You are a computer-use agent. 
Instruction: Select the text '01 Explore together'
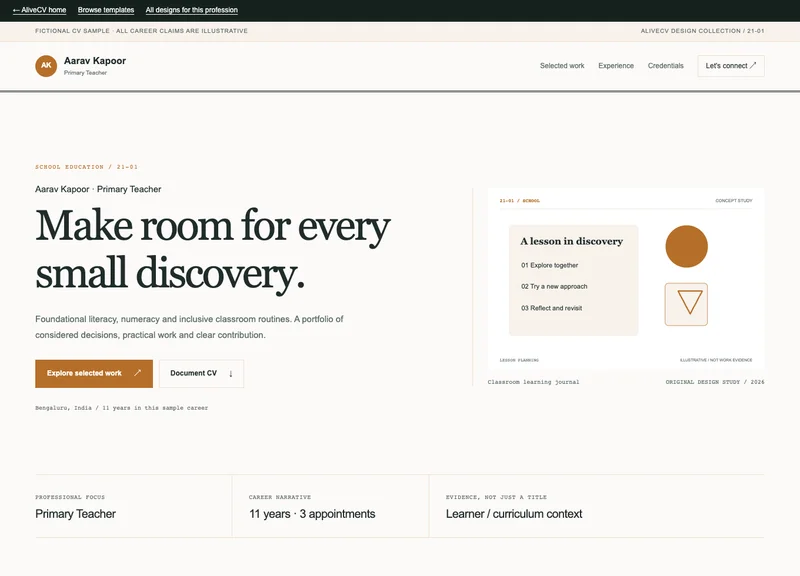tap(549, 265)
